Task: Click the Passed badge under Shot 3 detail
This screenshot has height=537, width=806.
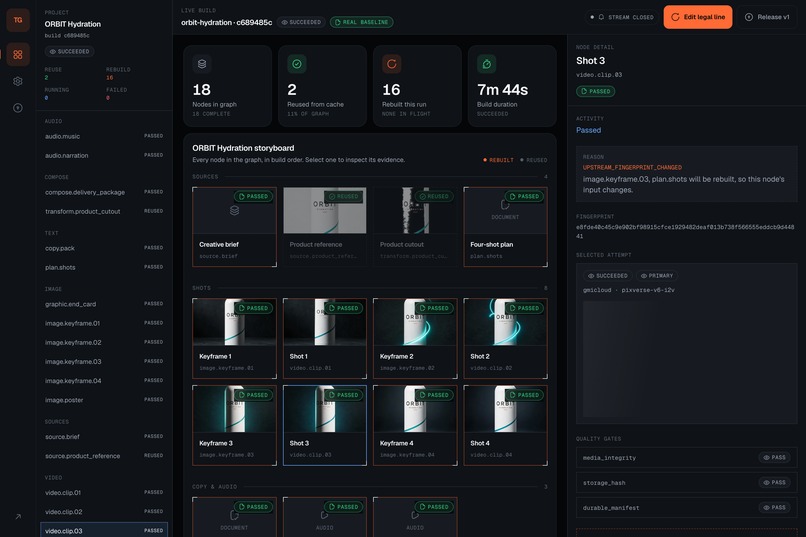Action: click(x=595, y=91)
